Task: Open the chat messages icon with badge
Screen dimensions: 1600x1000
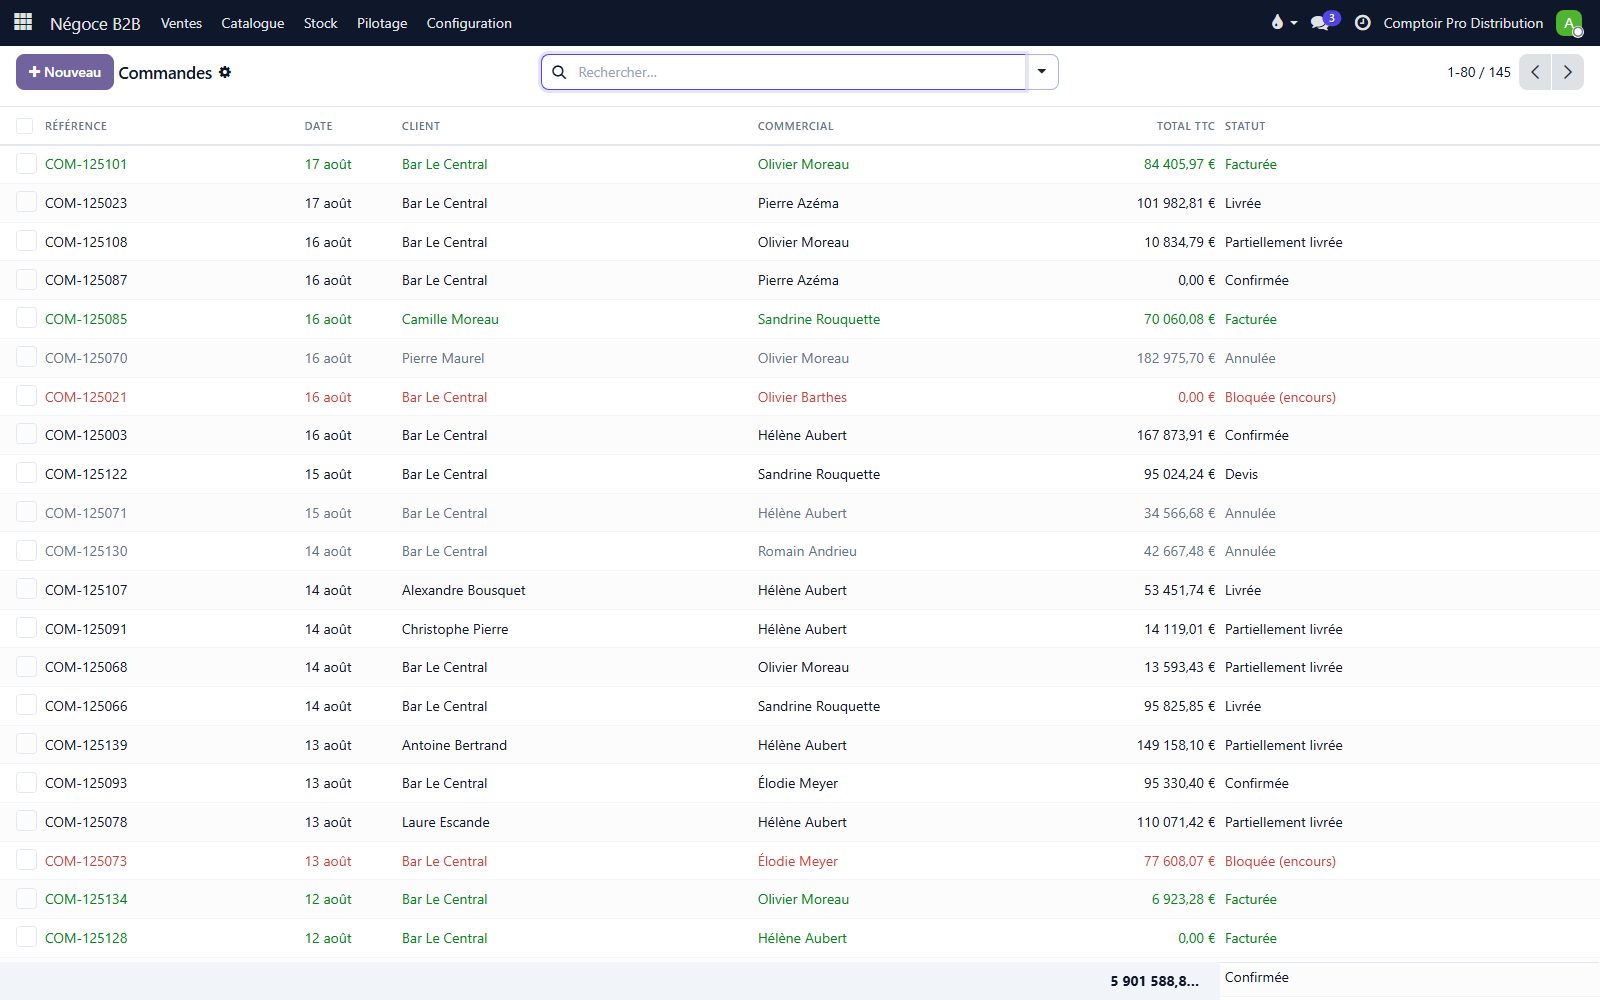Action: click(x=1324, y=22)
